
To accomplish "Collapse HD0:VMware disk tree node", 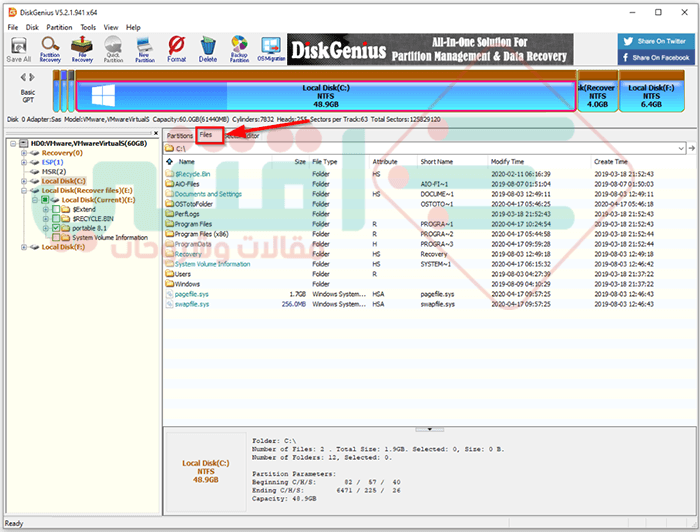I will pos(13,143).
